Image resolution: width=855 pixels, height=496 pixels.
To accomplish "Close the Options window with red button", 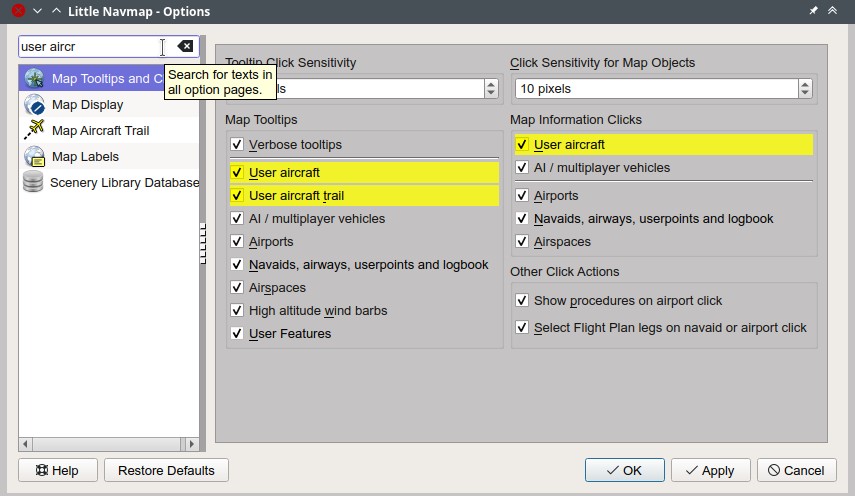I will tap(19, 10).
